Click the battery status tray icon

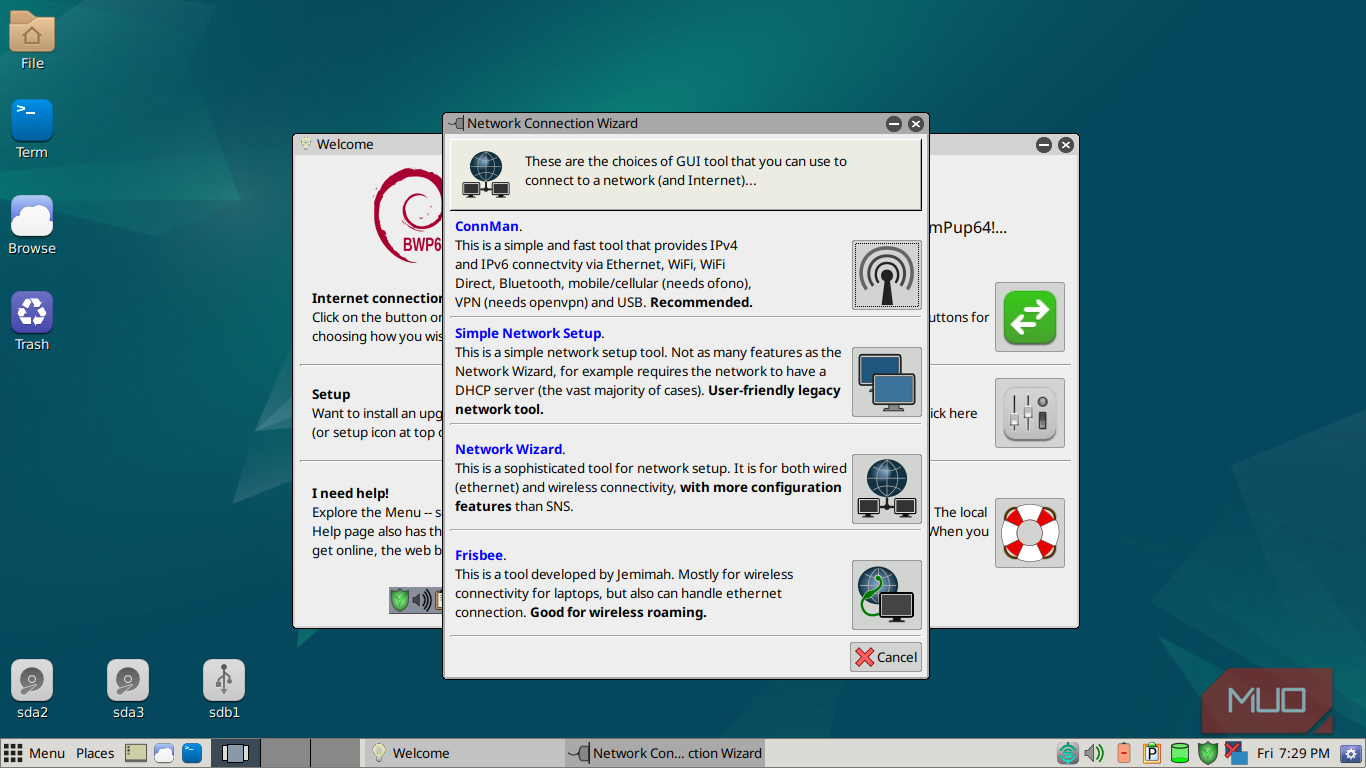click(1124, 753)
